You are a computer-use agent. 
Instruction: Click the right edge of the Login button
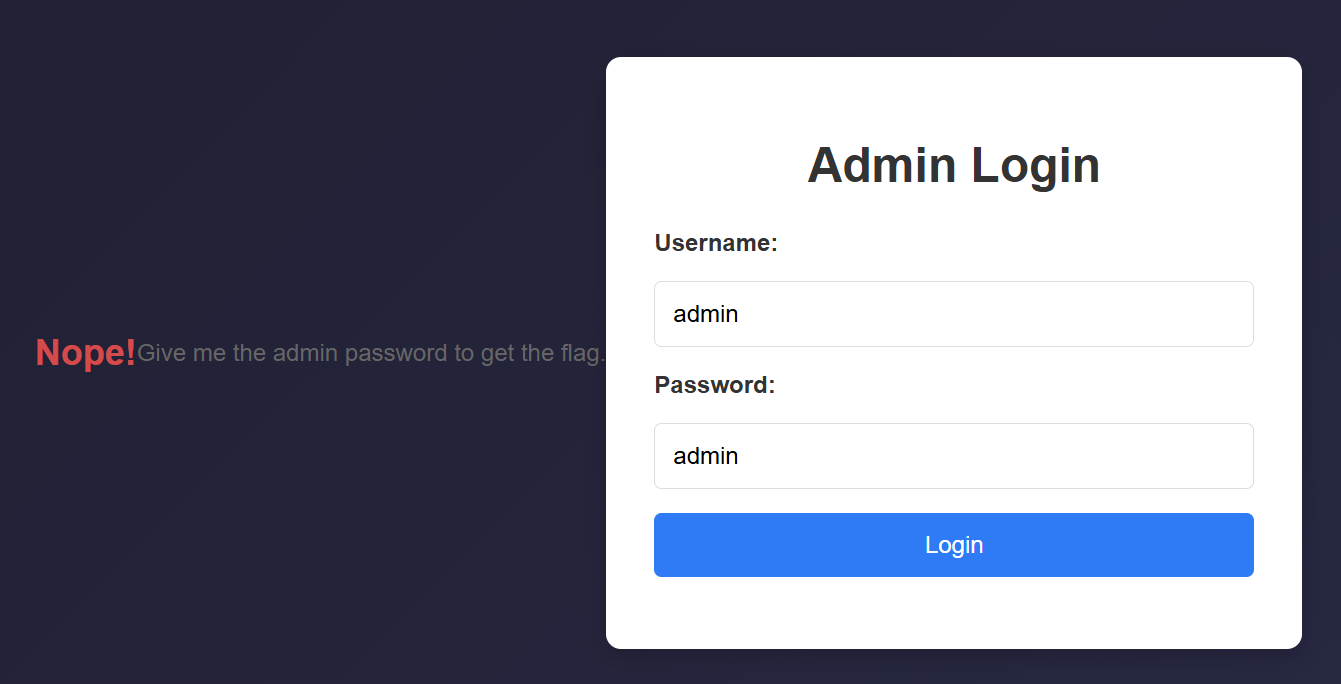pos(1242,545)
